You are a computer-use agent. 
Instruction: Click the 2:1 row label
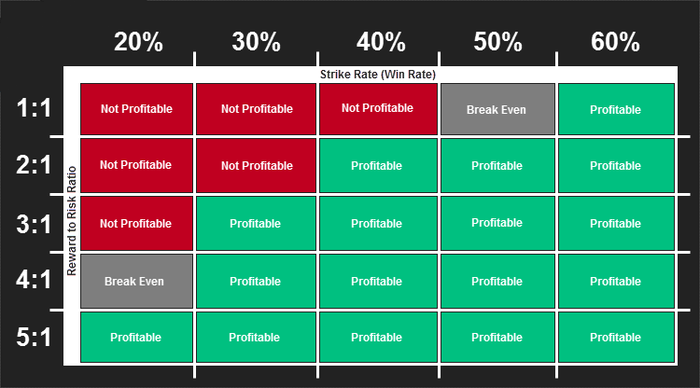coord(34,165)
